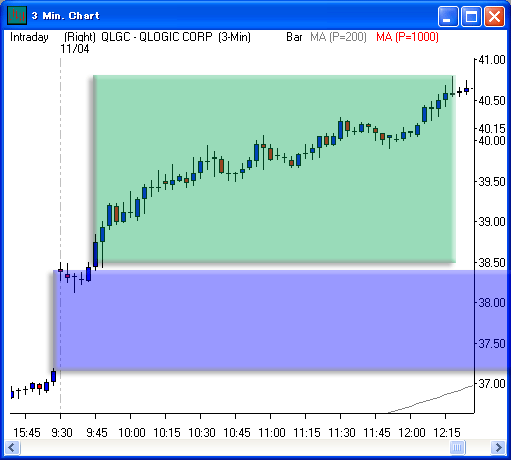Screen dimensions: 511x460
Task: Maximize the 3 Min. Chart window
Action: (471, 16)
